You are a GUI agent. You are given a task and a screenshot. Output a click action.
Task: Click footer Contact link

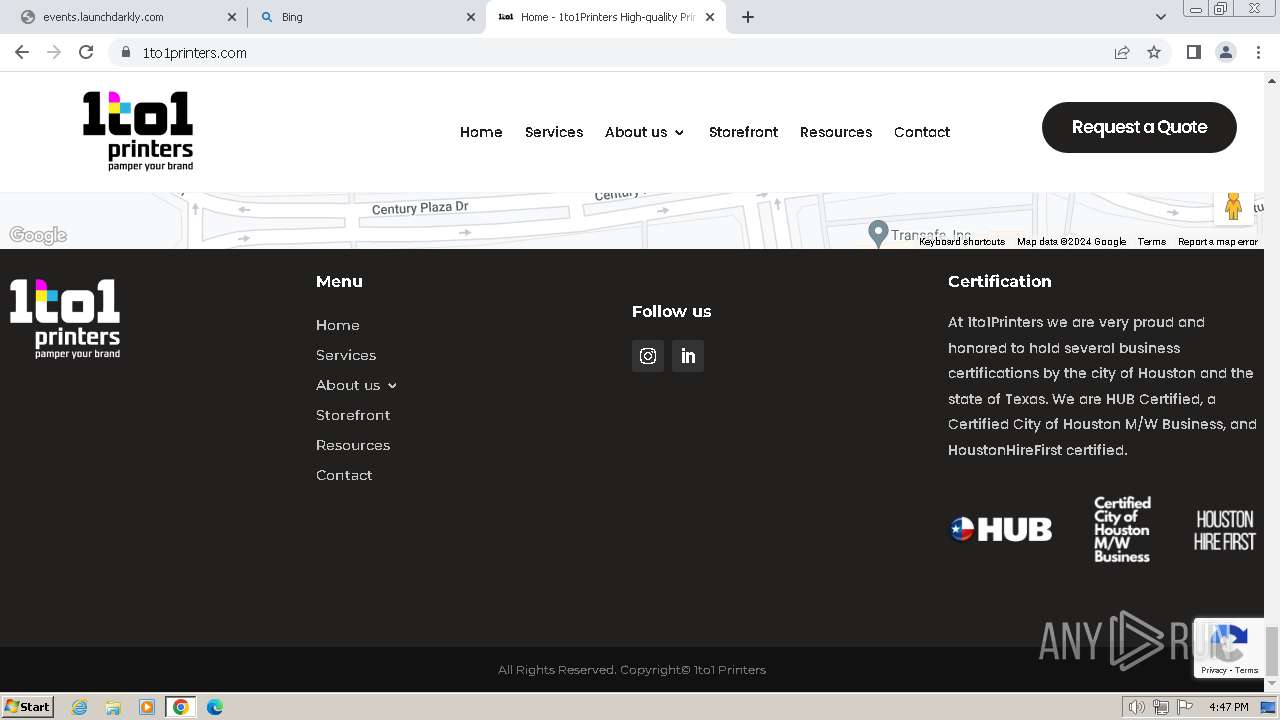coord(344,475)
